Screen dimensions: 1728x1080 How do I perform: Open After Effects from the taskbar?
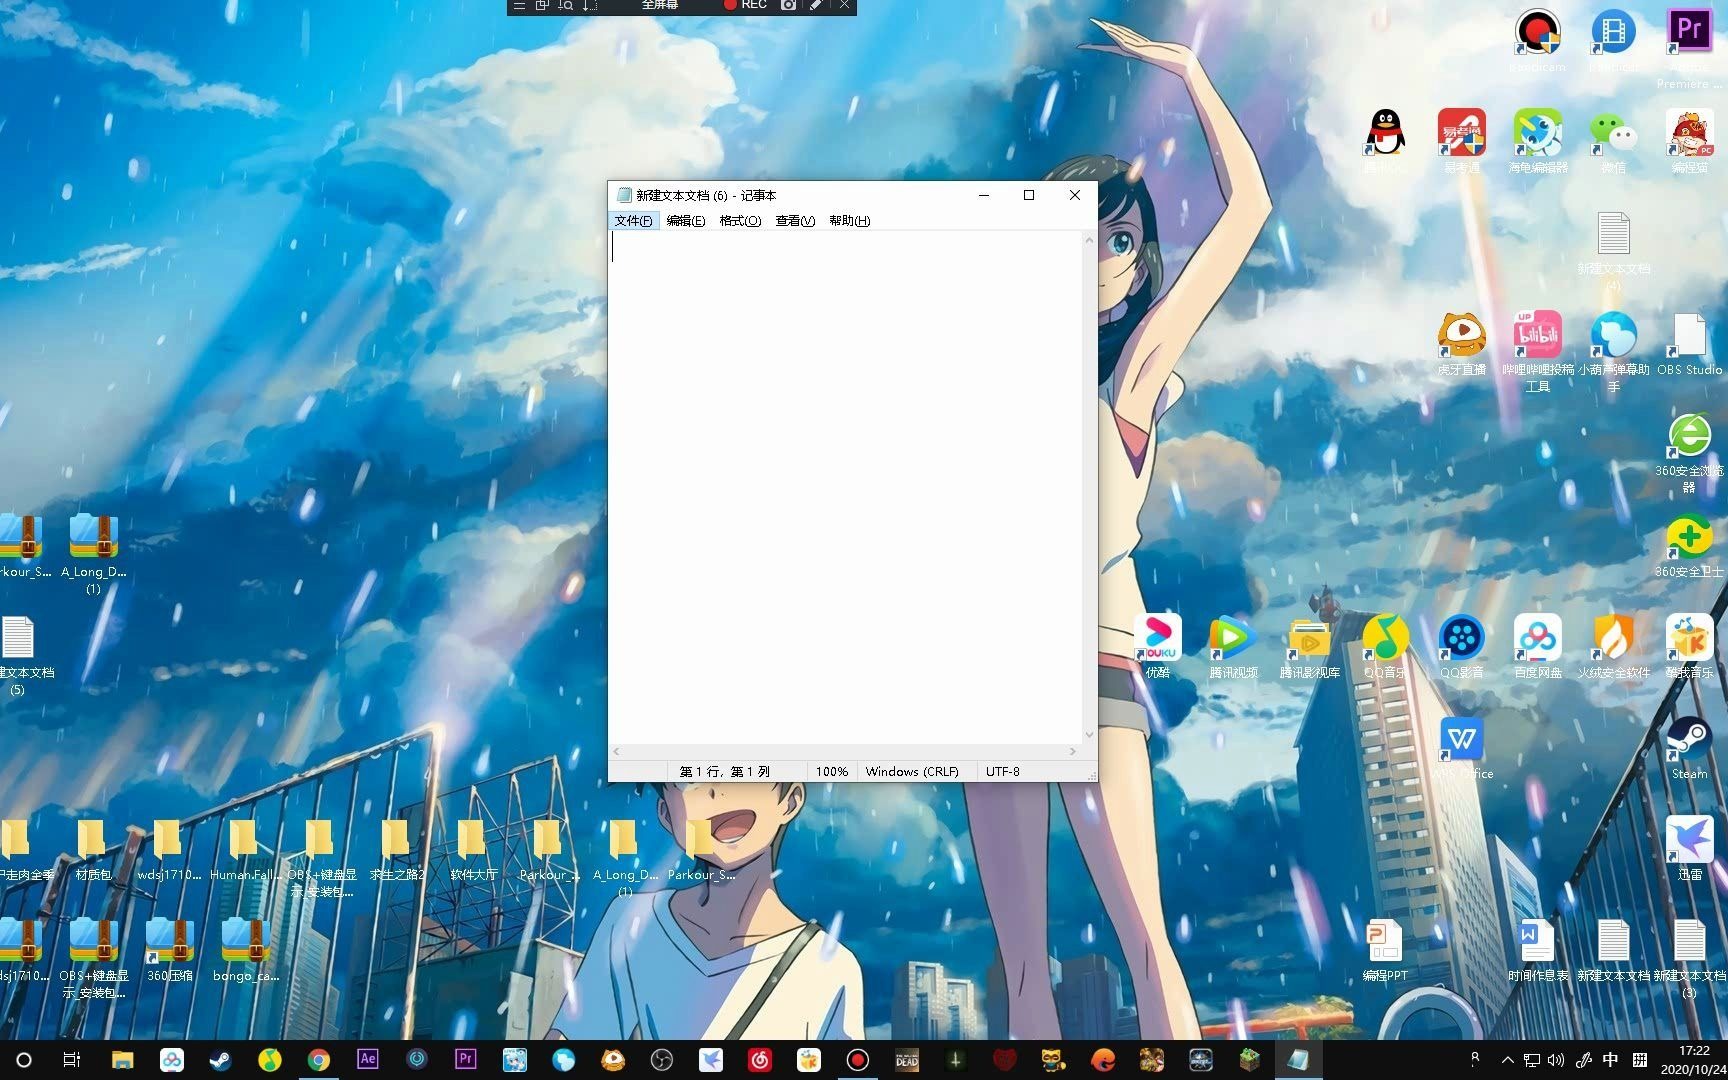click(x=368, y=1060)
